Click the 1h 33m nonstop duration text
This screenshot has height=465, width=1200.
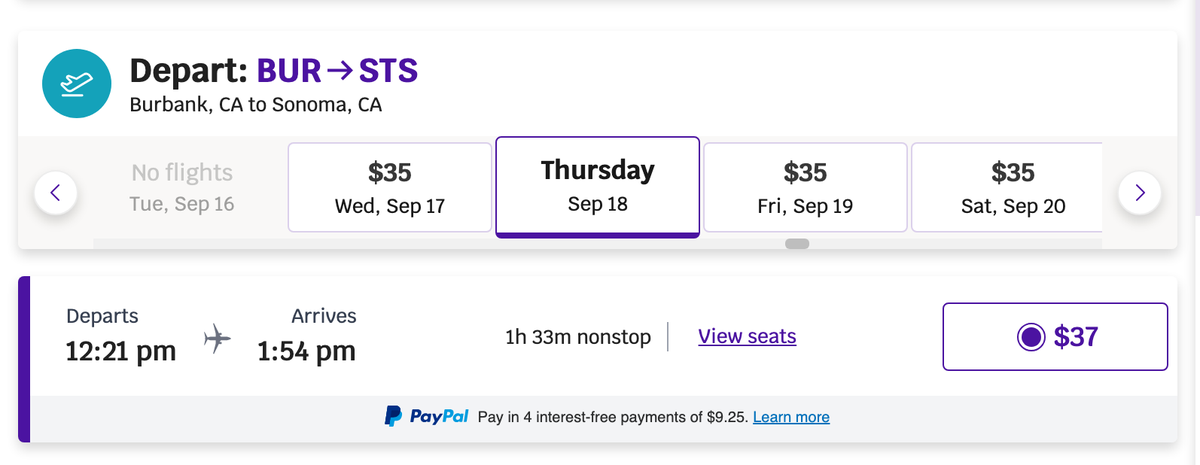(x=578, y=336)
